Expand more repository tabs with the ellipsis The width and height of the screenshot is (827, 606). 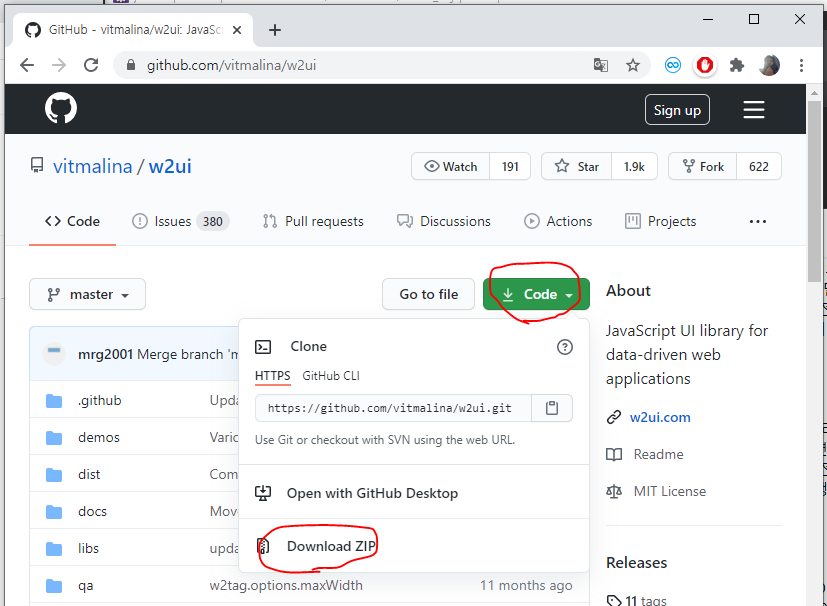pos(758,222)
